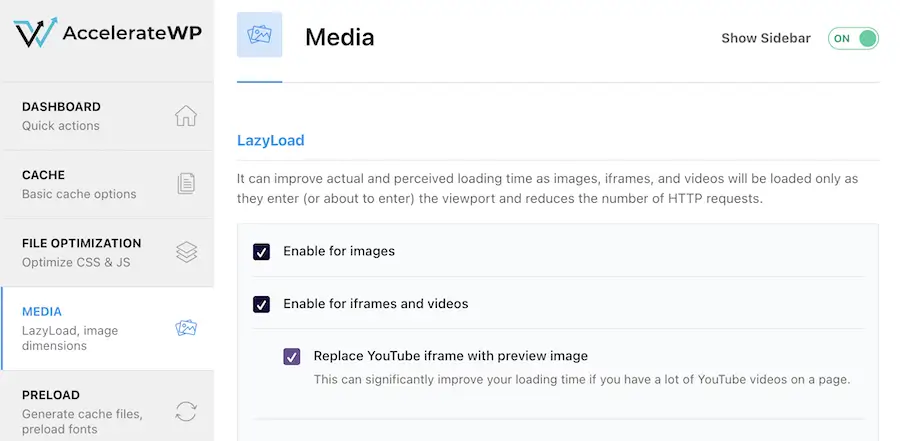Click the Preload refresh arrows icon

coord(186,411)
